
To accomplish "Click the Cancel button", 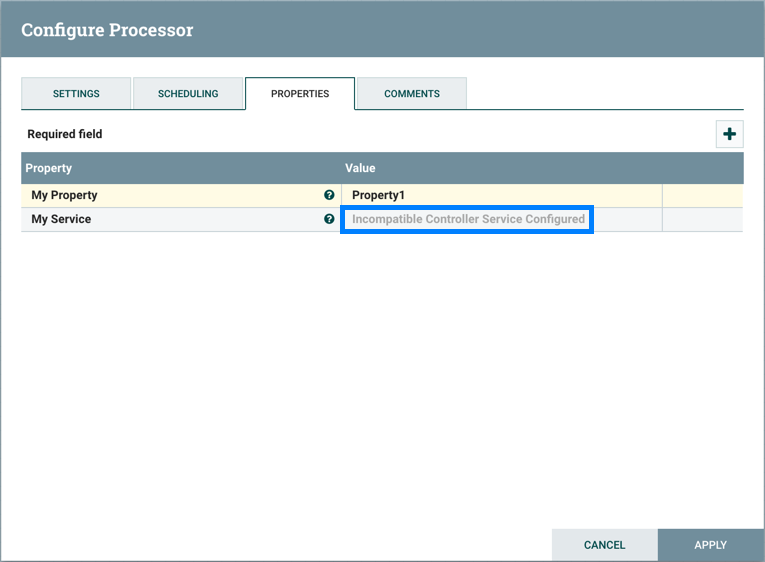I will [x=604, y=545].
